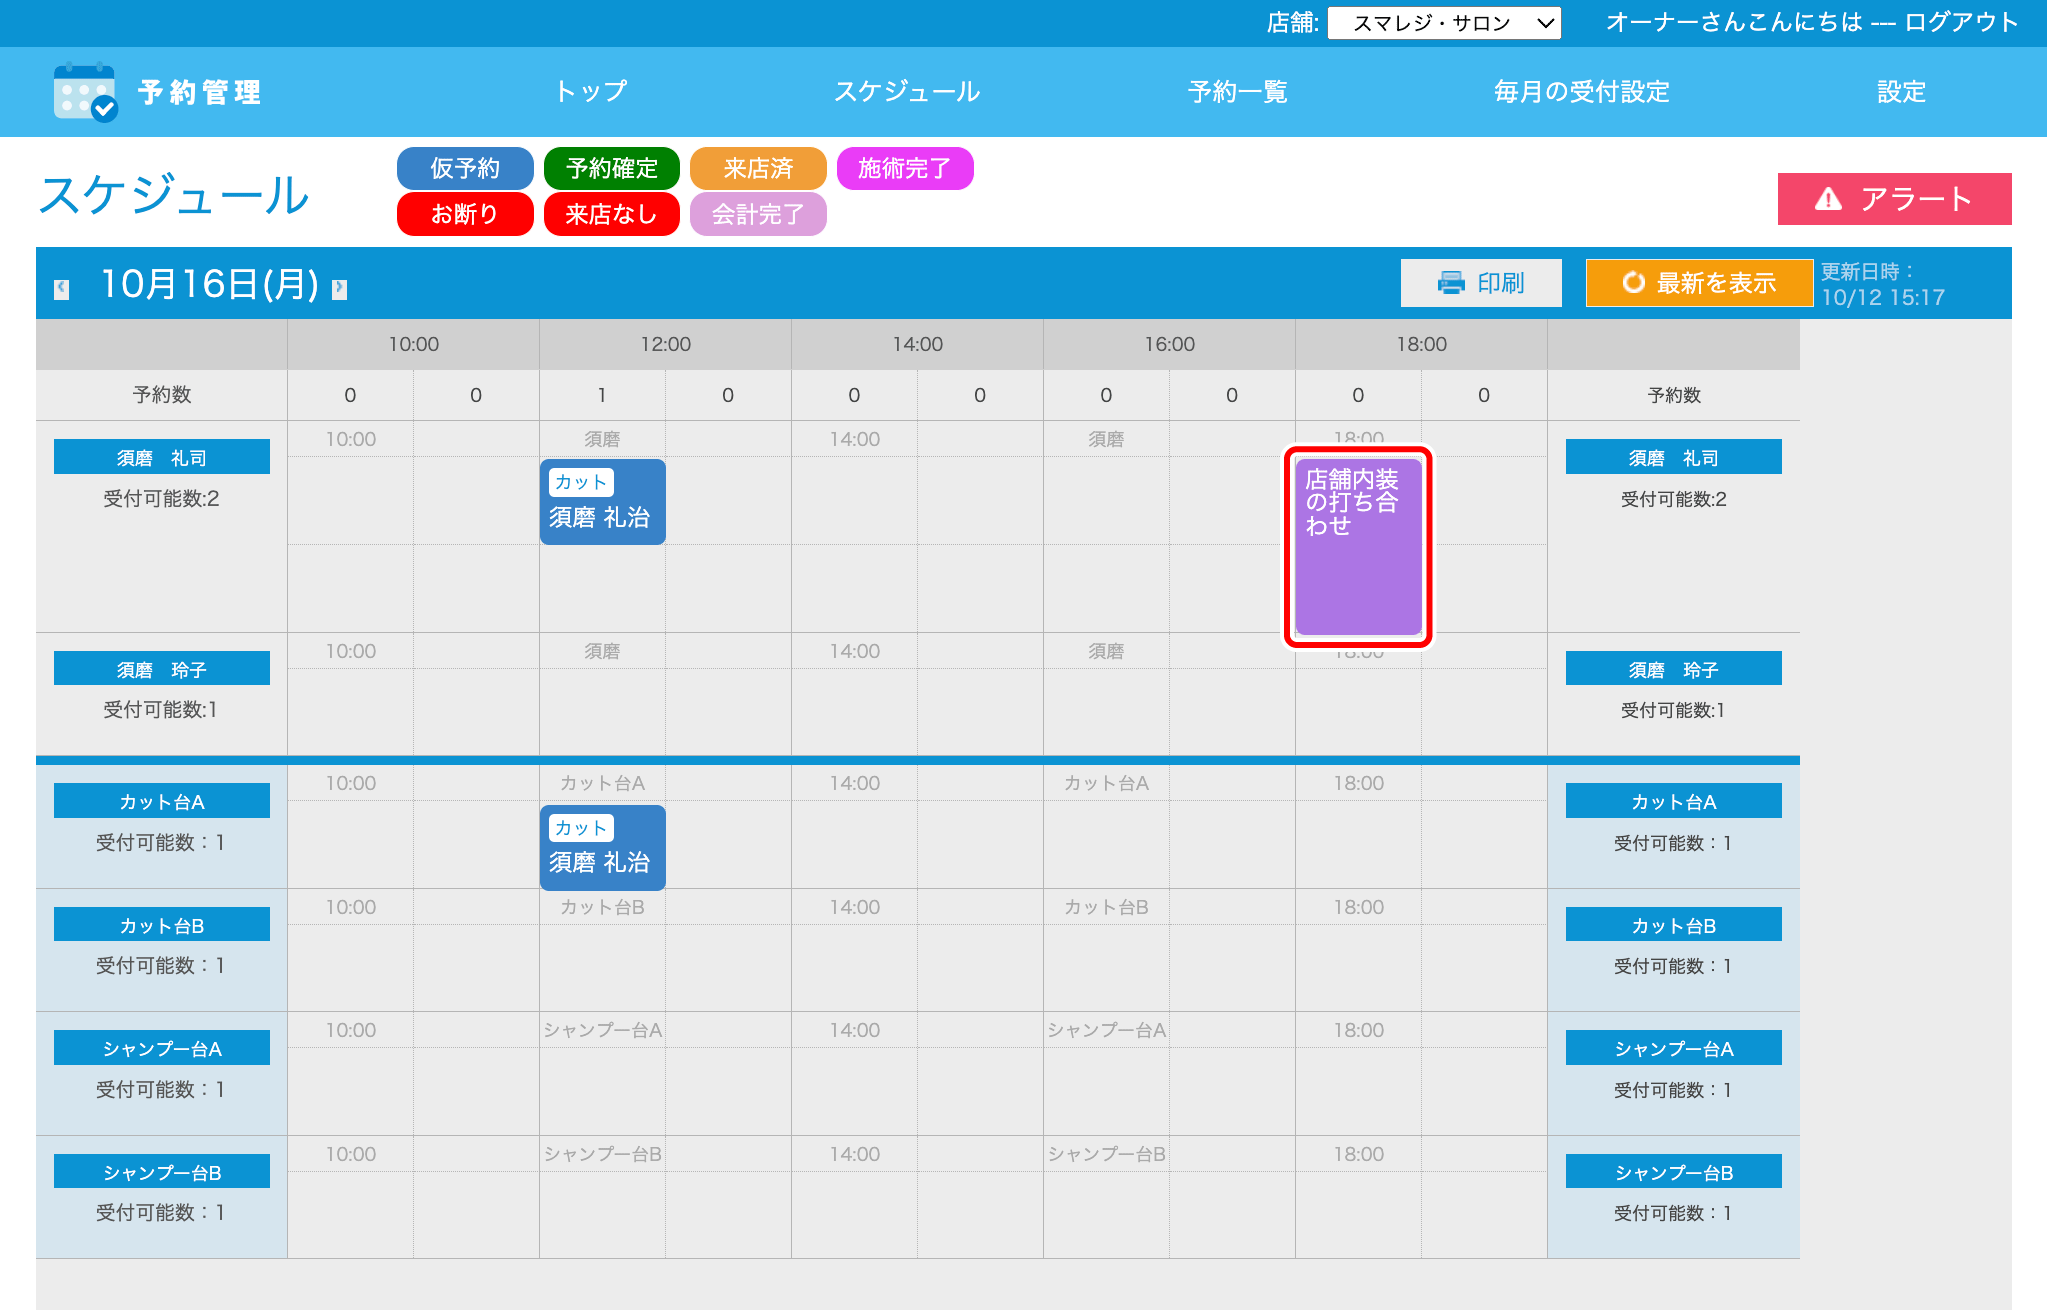
Task: Open the トップ menu
Action: point(591,92)
